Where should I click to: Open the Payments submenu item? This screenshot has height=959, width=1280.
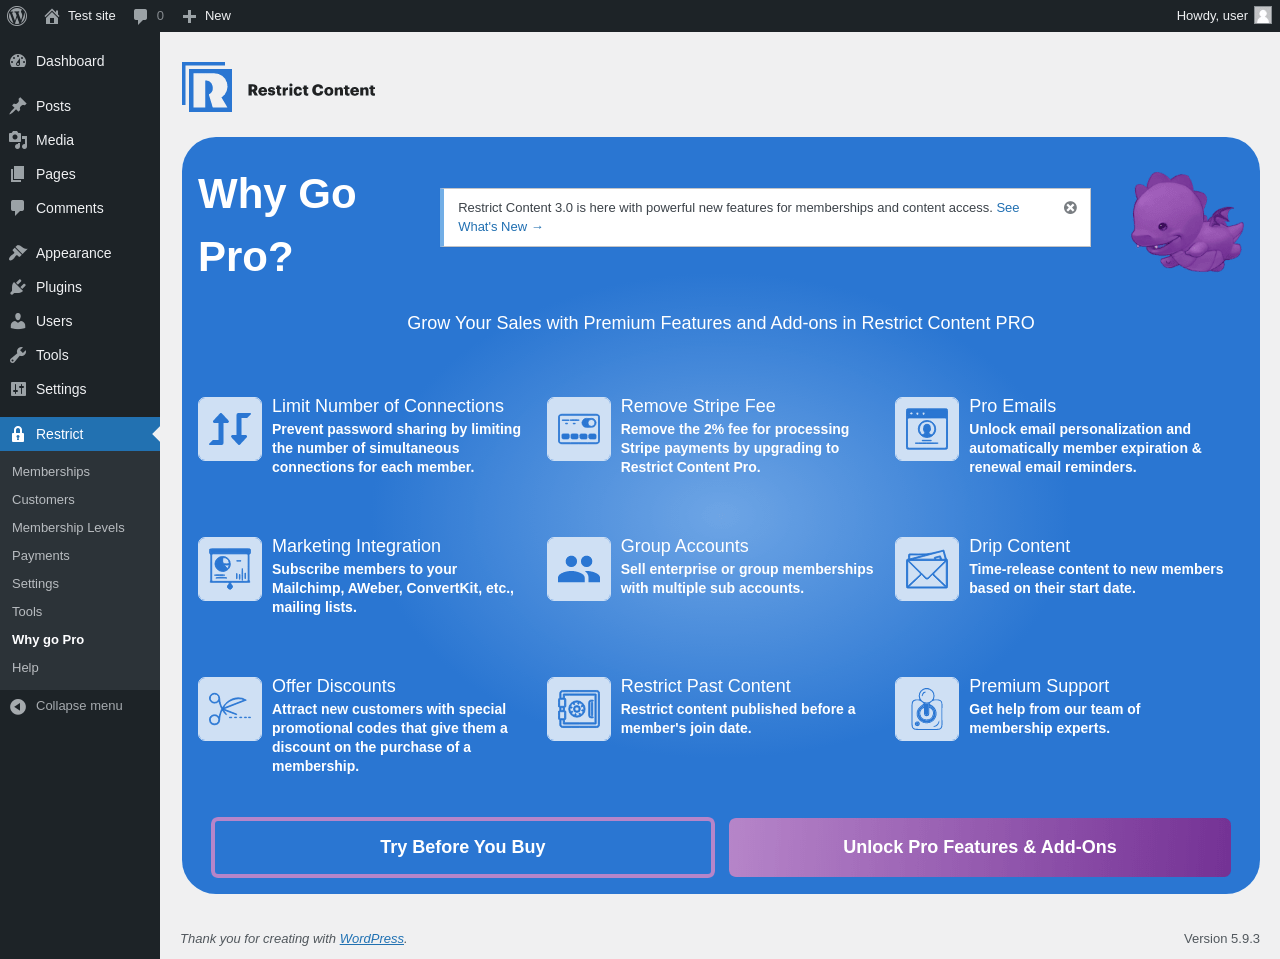point(41,555)
